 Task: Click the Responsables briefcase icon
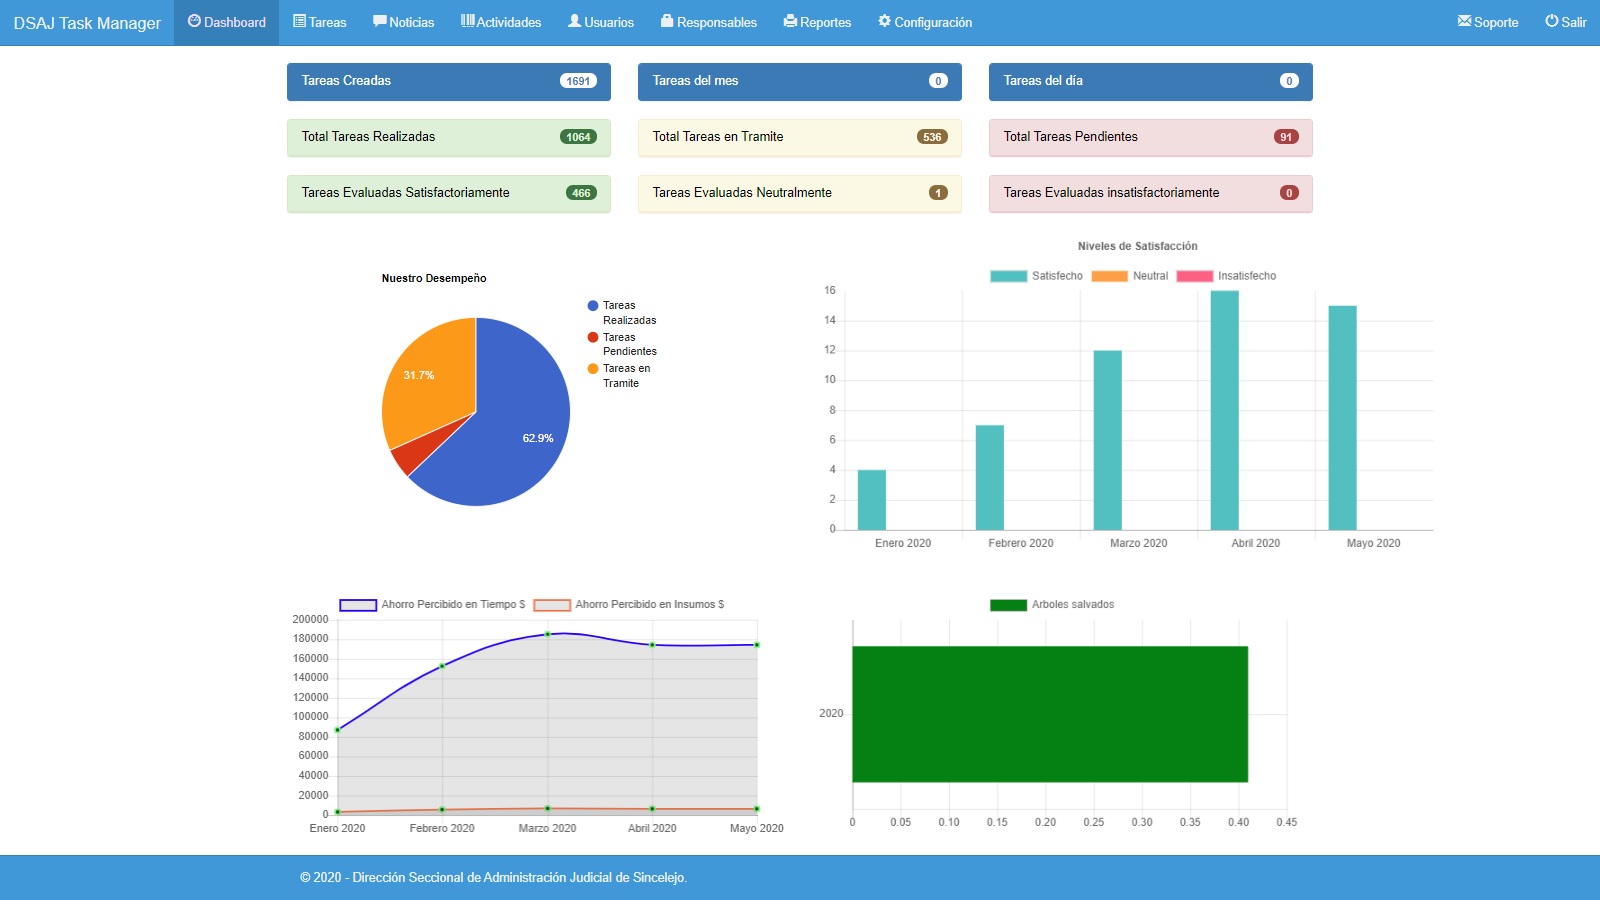point(667,21)
